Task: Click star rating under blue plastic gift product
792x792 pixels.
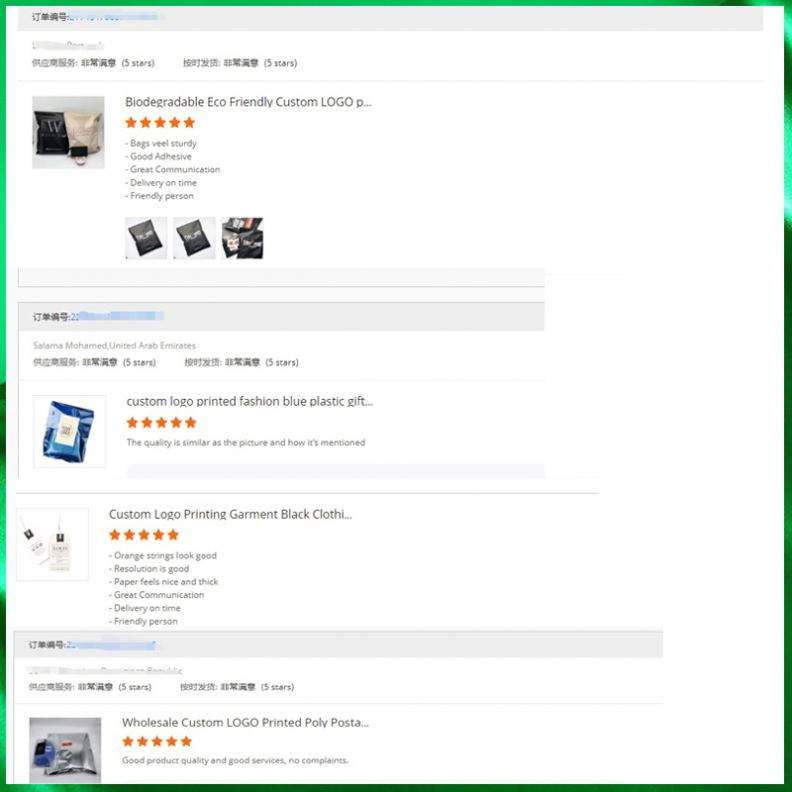Action: pyautogui.click(x=162, y=423)
